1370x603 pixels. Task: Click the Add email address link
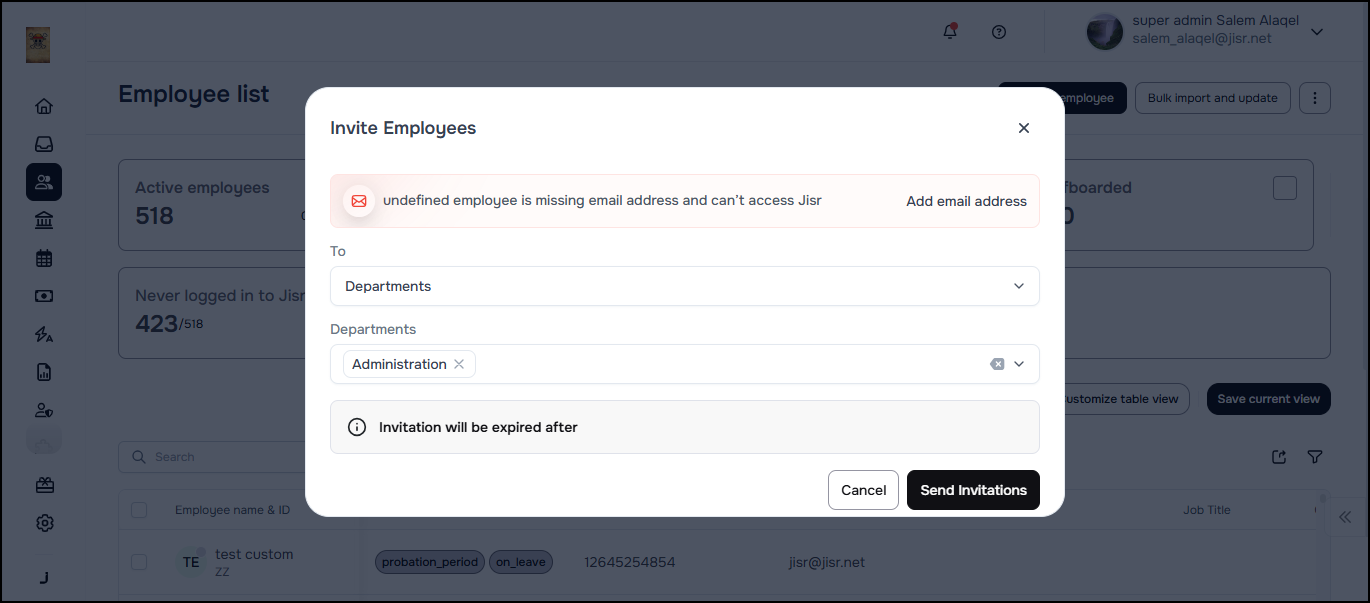coord(966,201)
